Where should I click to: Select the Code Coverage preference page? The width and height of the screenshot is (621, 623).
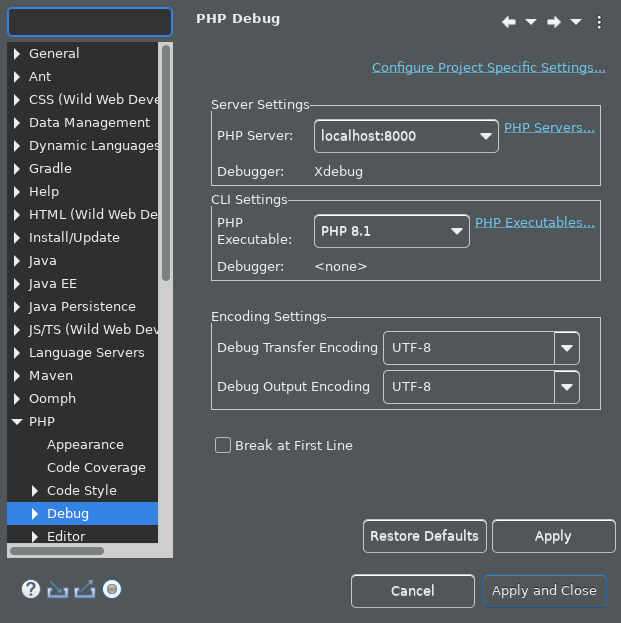click(x=96, y=468)
